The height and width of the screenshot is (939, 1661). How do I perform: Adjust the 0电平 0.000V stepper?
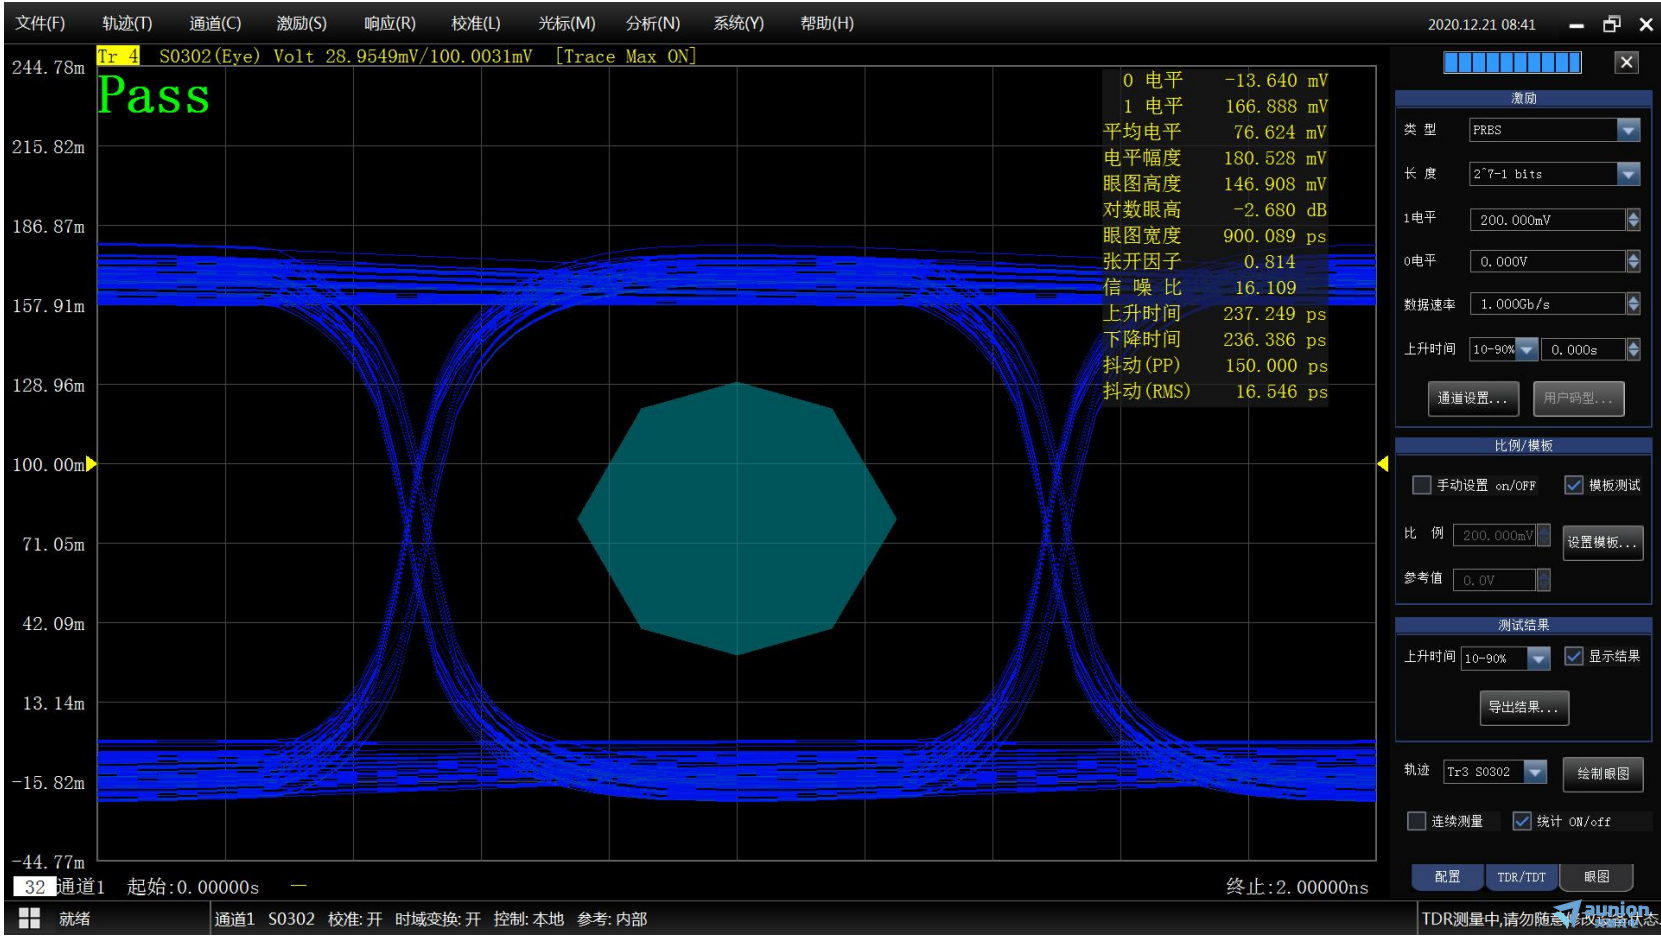click(x=1633, y=262)
